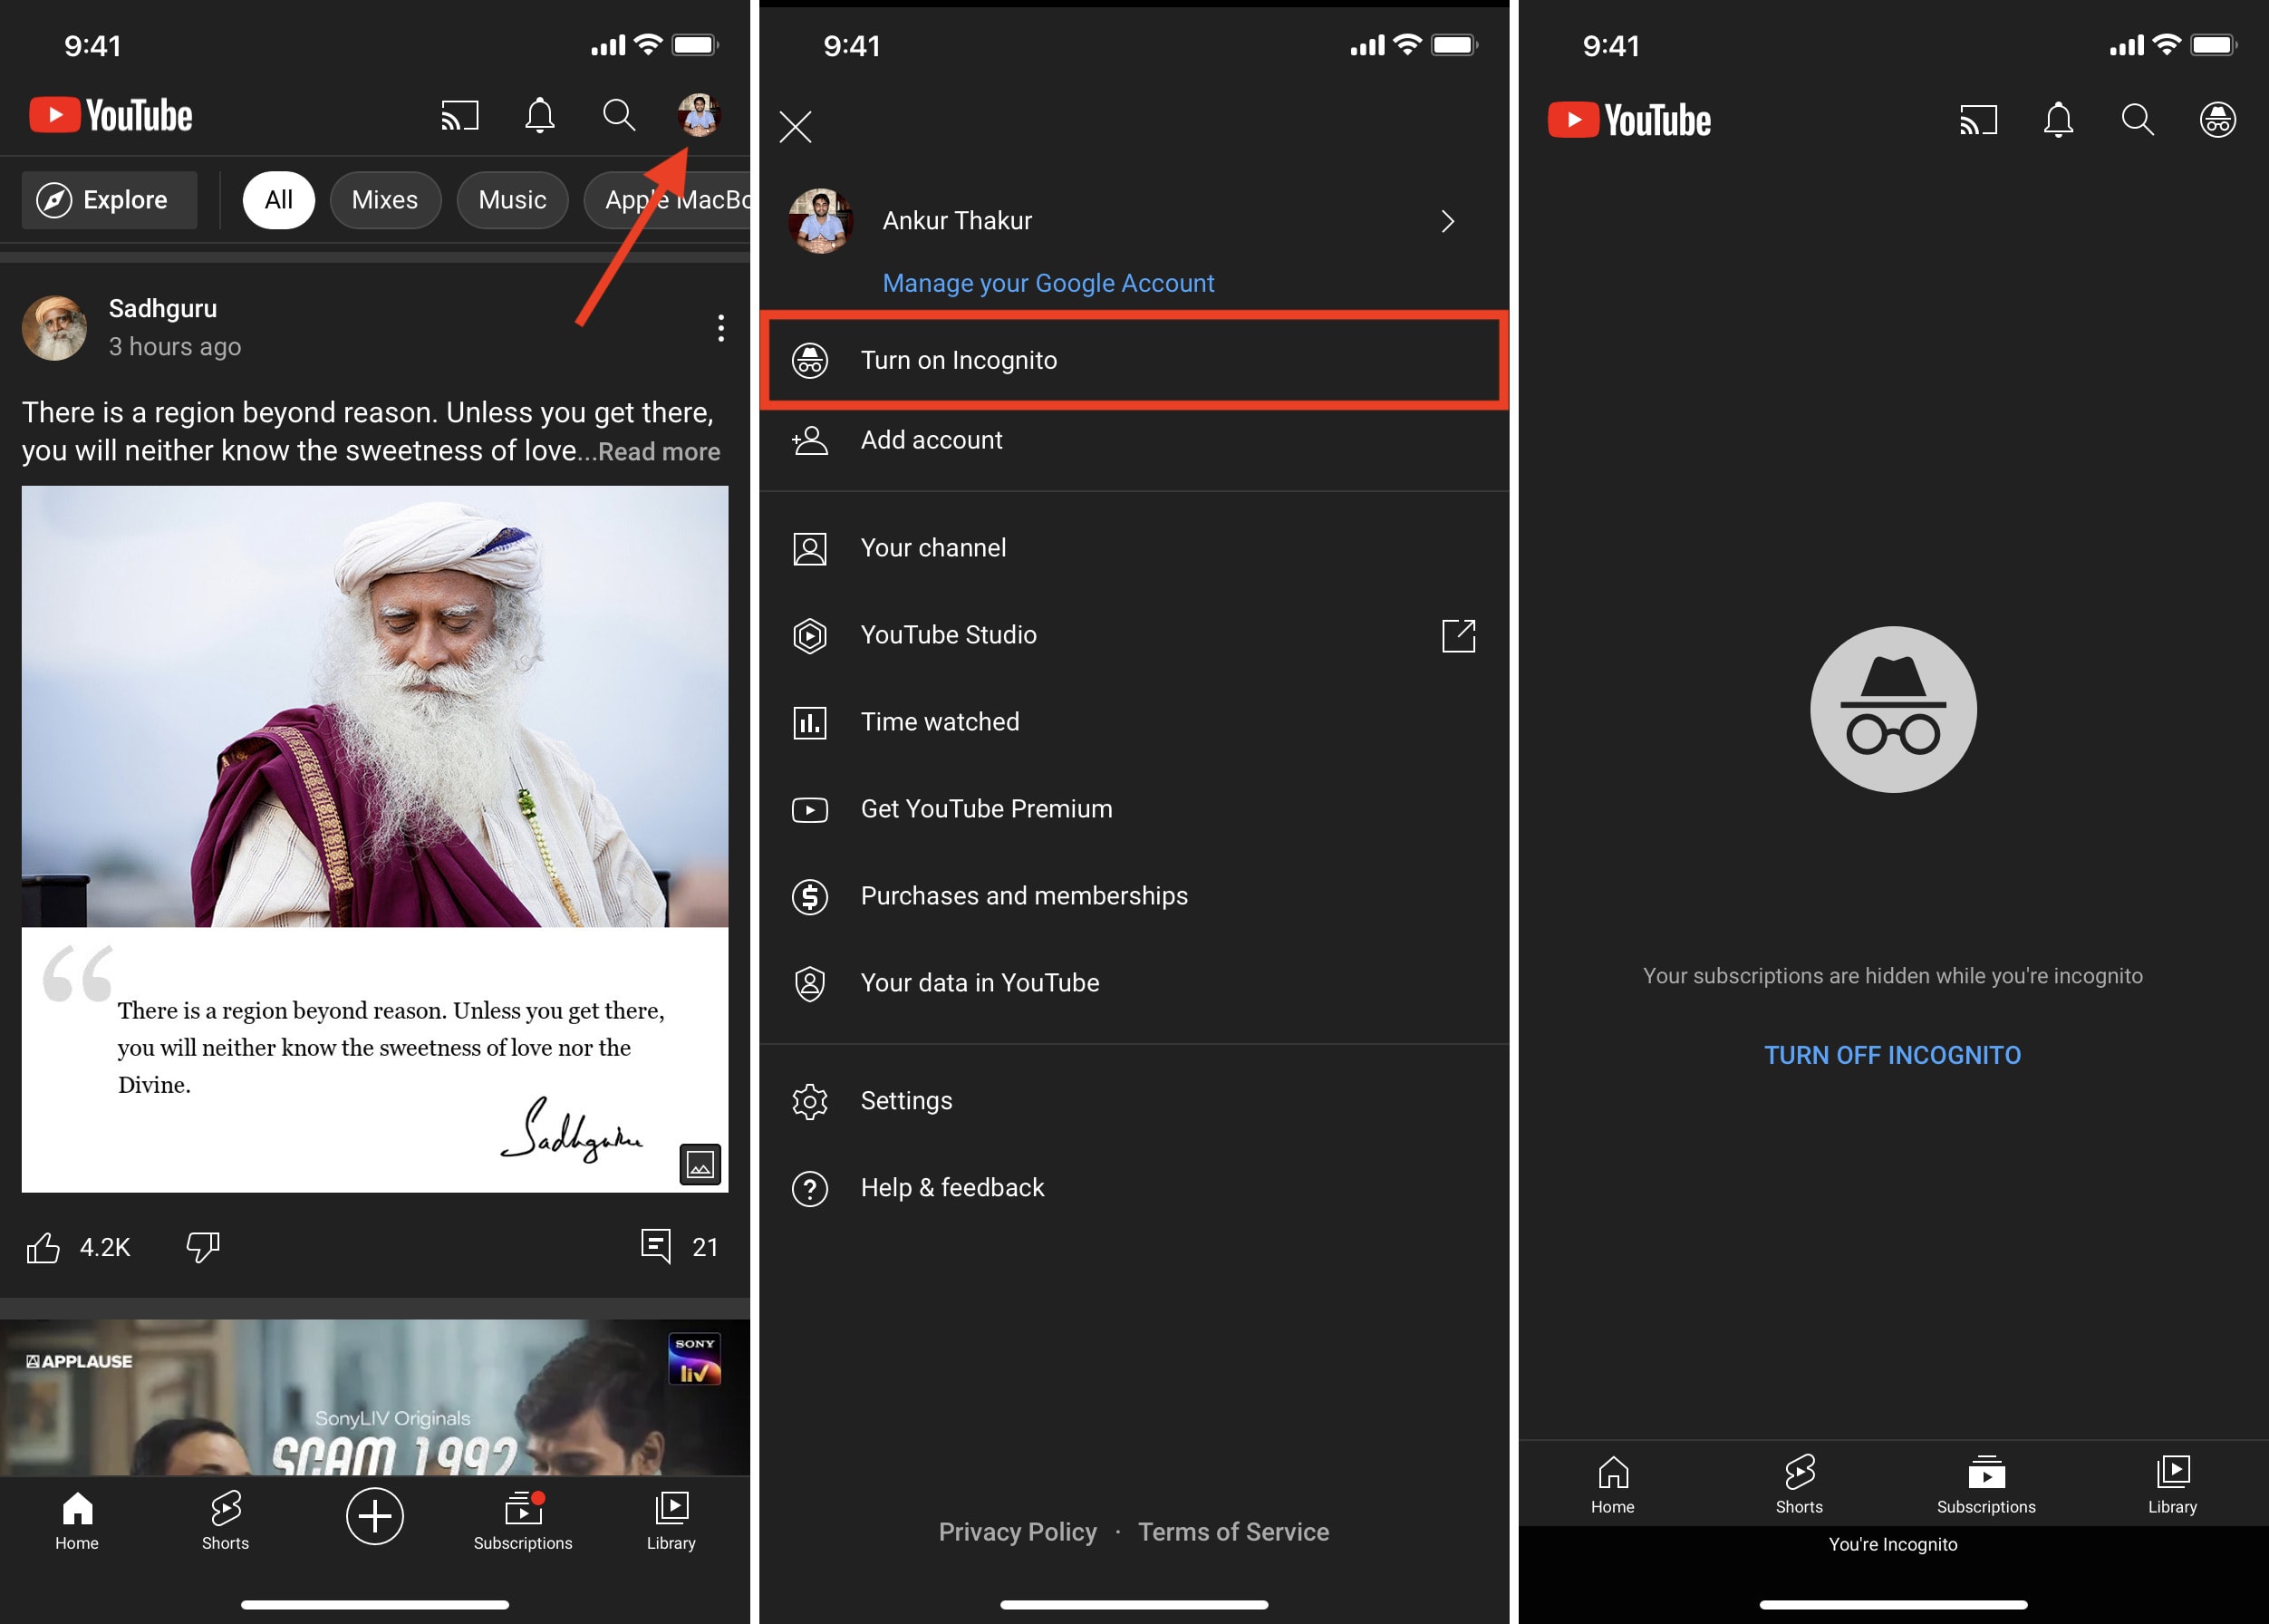Viewport: 2269px width, 1624px height.
Task: Open the Privacy Policy link
Action: pos(1017,1532)
